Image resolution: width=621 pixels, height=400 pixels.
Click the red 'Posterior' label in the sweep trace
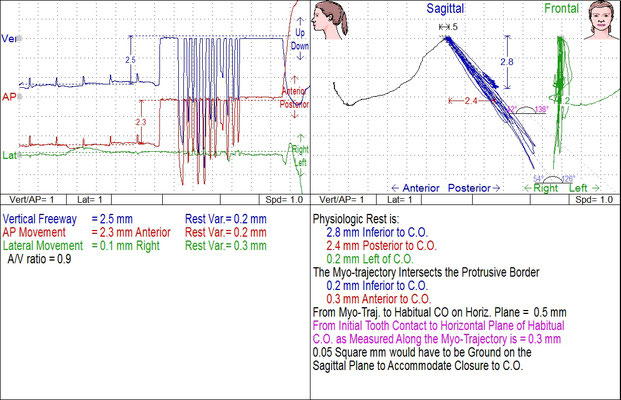(294, 105)
